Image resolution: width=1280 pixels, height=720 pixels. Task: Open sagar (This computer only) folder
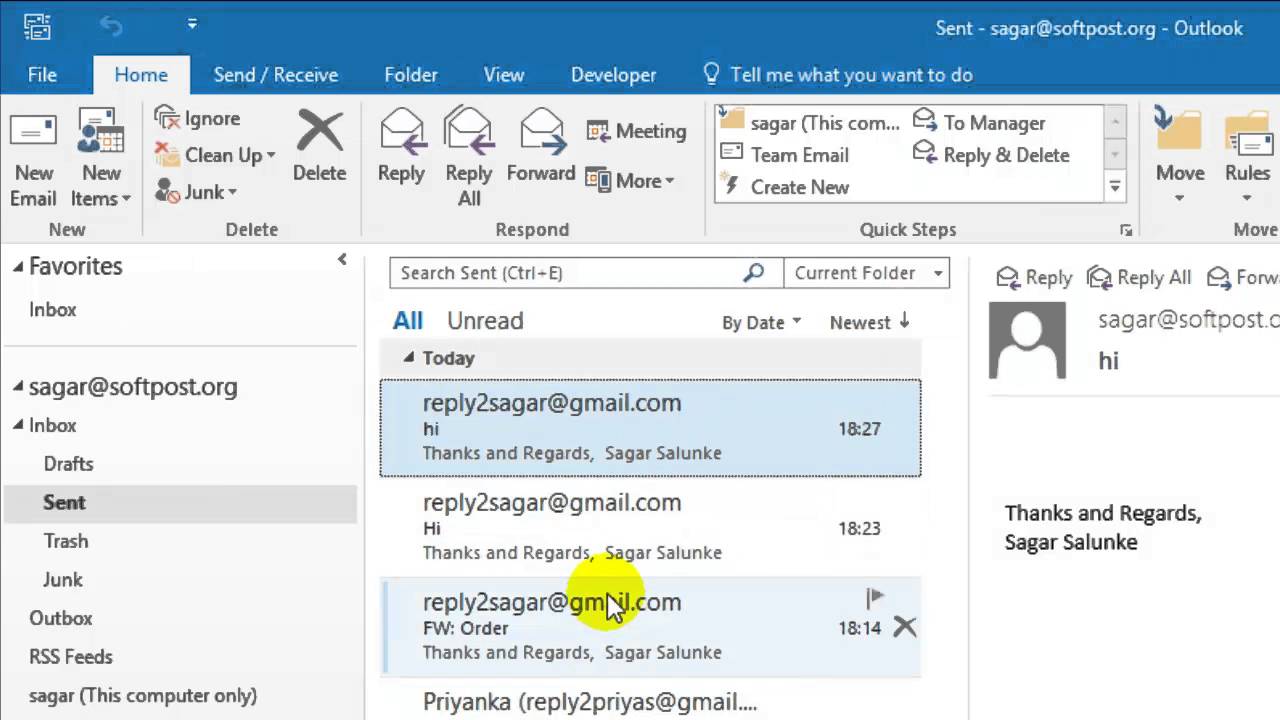pos(143,695)
